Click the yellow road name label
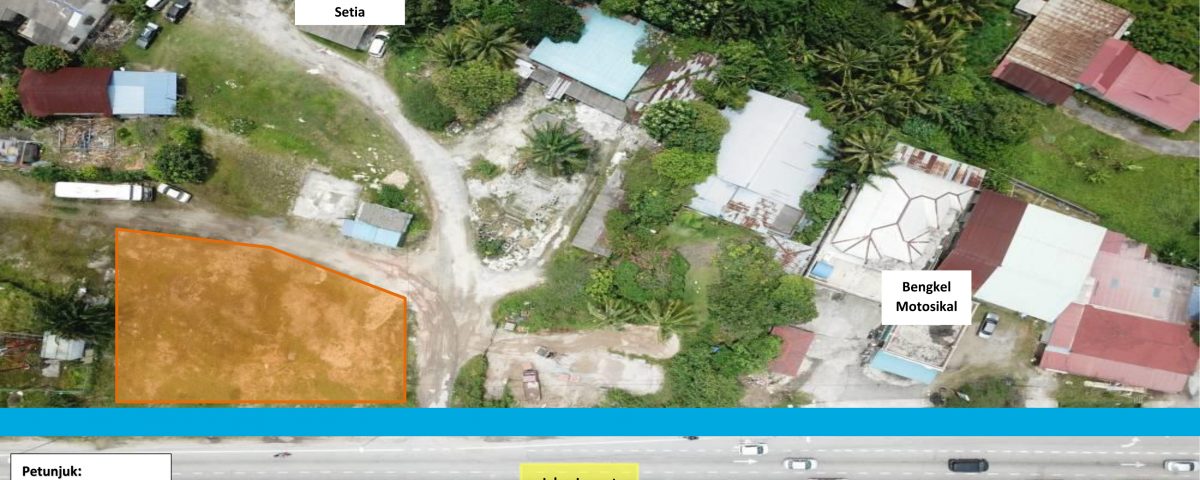1200x480 pixels. (579, 472)
